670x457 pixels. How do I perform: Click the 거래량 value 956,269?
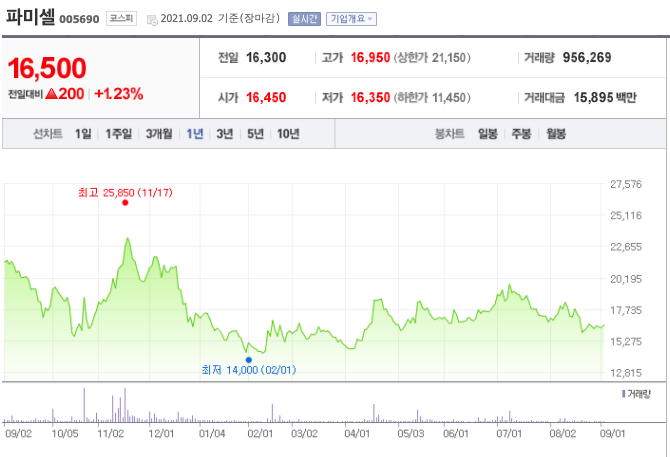[x=587, y=58]
